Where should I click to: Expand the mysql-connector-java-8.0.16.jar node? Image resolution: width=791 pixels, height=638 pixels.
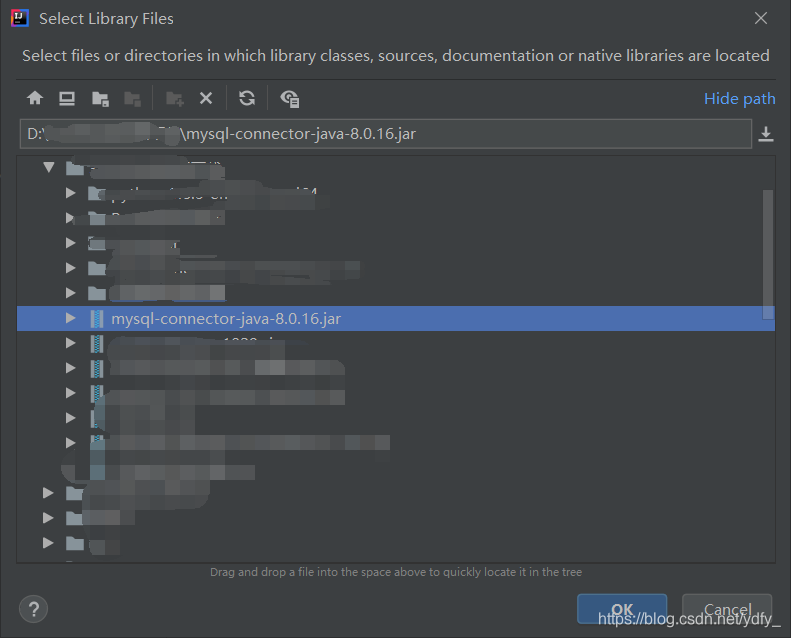(71, 318)
